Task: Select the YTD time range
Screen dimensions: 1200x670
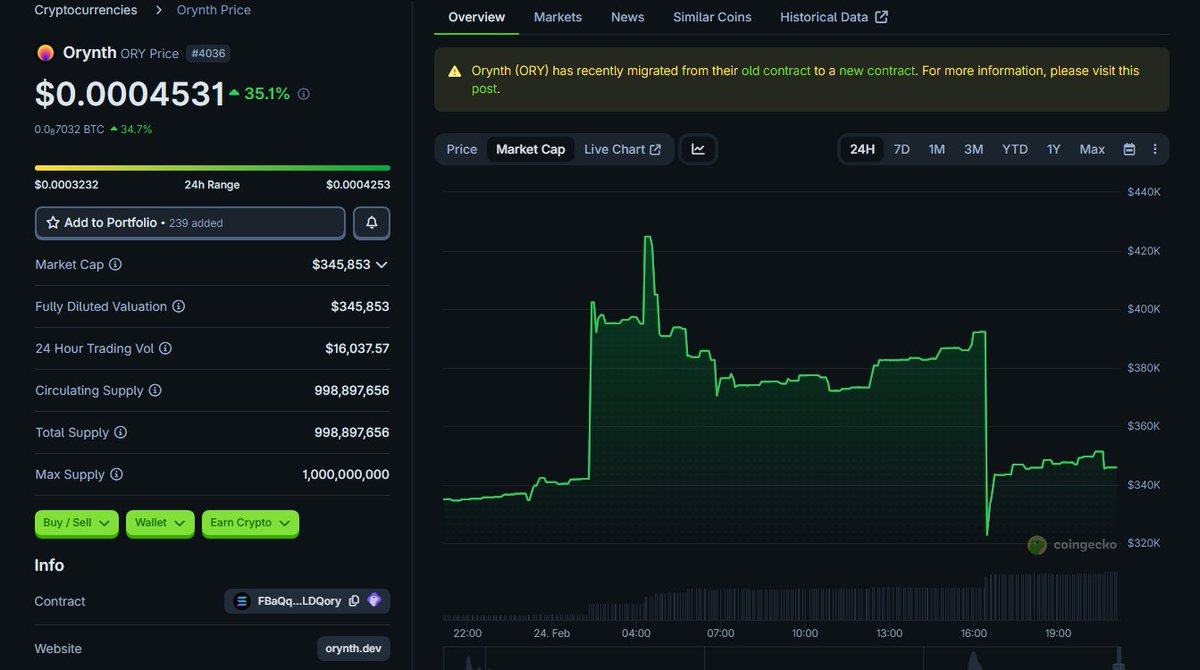Action: pyautogui.click(x=1015, y=149)
